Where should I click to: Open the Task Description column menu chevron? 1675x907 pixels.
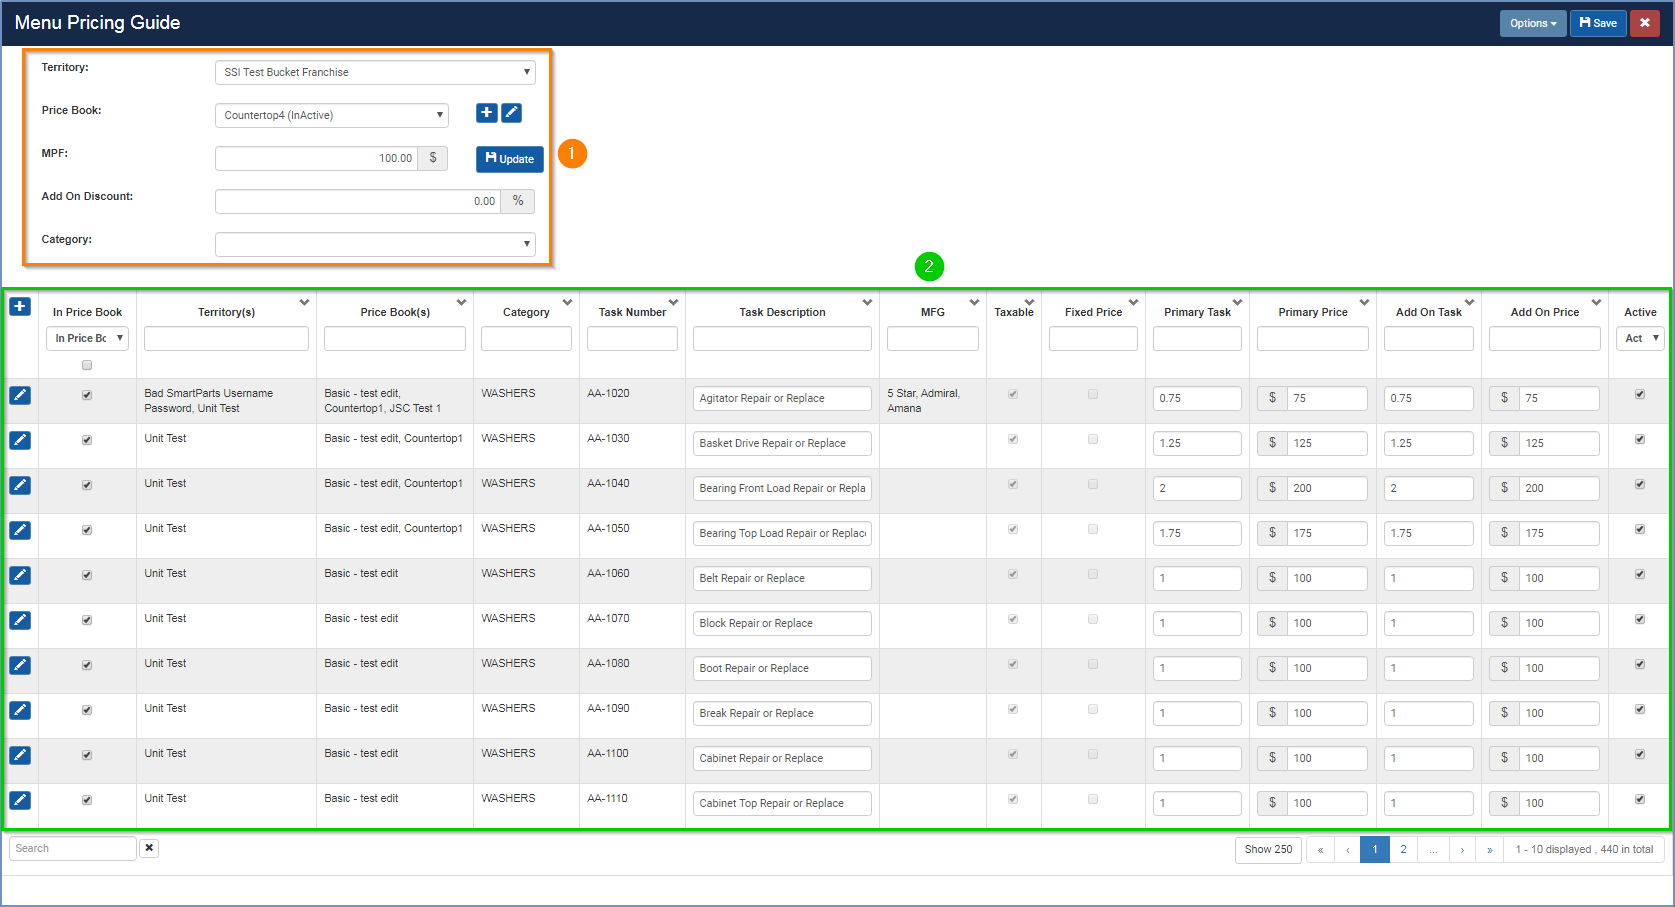[x=867, y=302]
